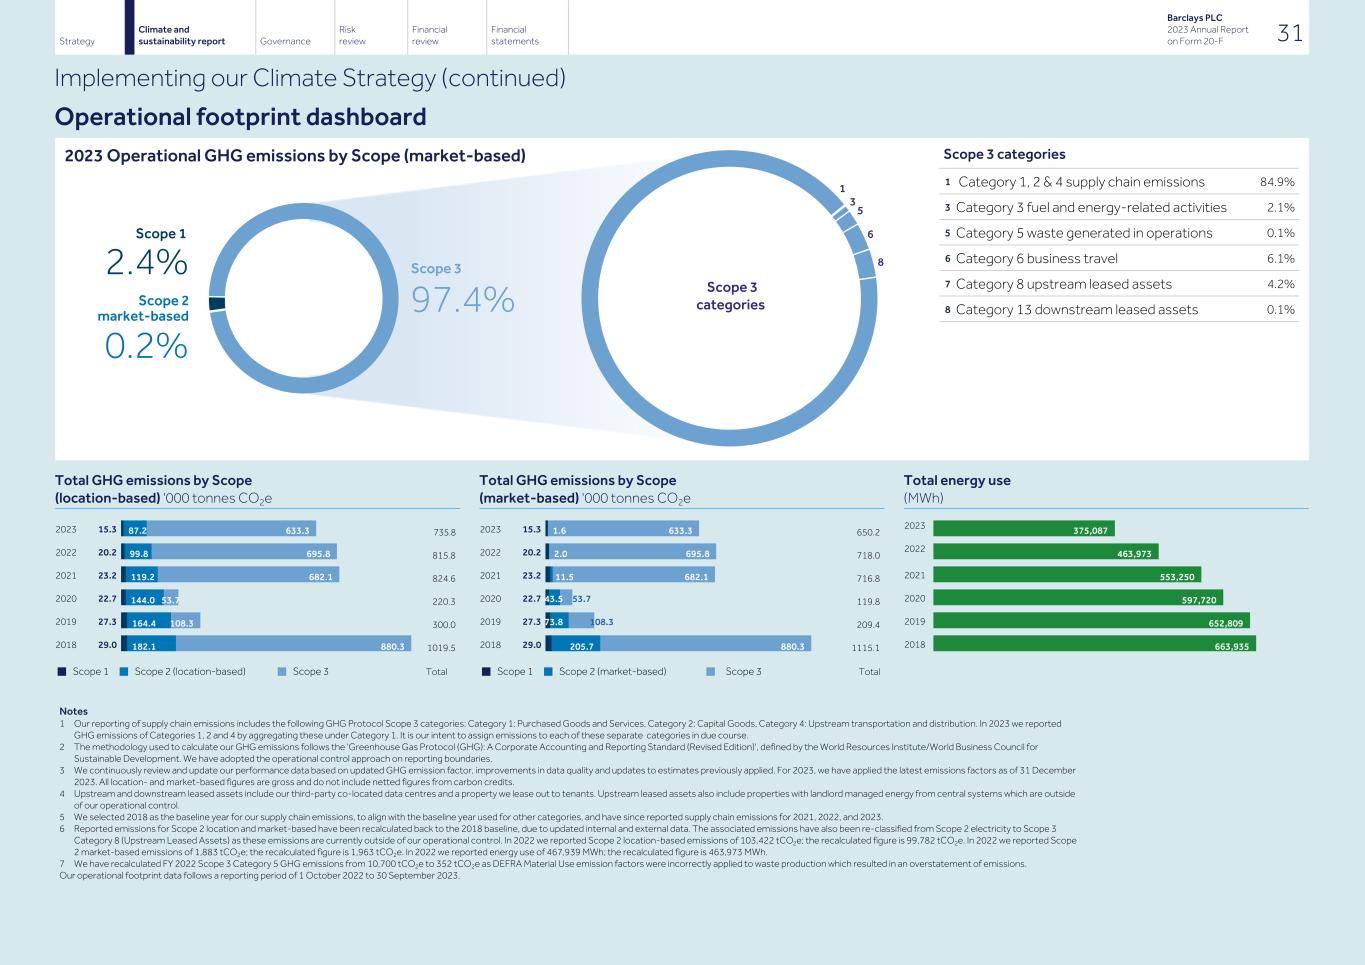Click page number 31

coord(1290,33)
